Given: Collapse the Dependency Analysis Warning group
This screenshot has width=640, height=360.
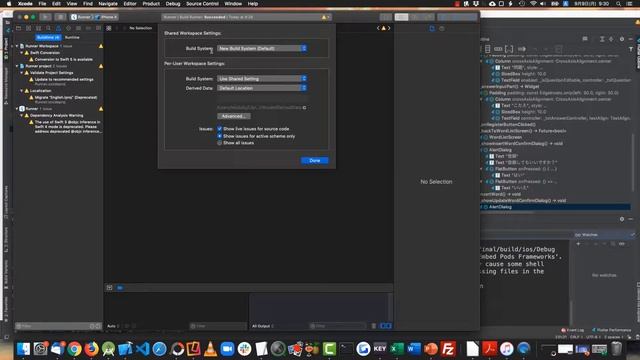Looking at the screenshot, I should [22, 116].
